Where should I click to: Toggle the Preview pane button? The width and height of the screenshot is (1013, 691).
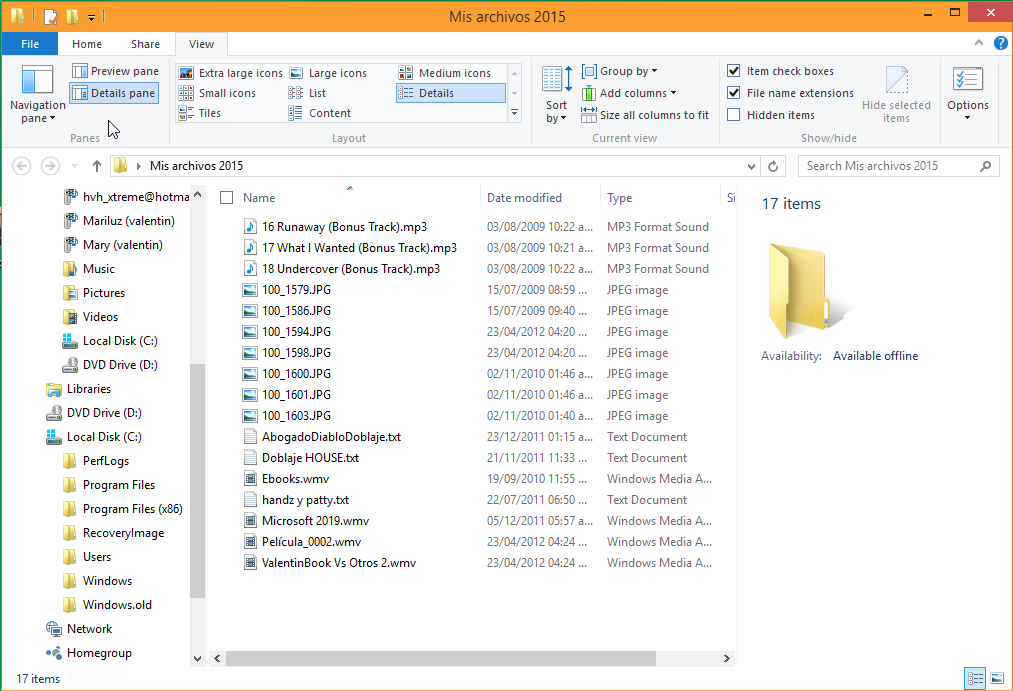(115, 71)
